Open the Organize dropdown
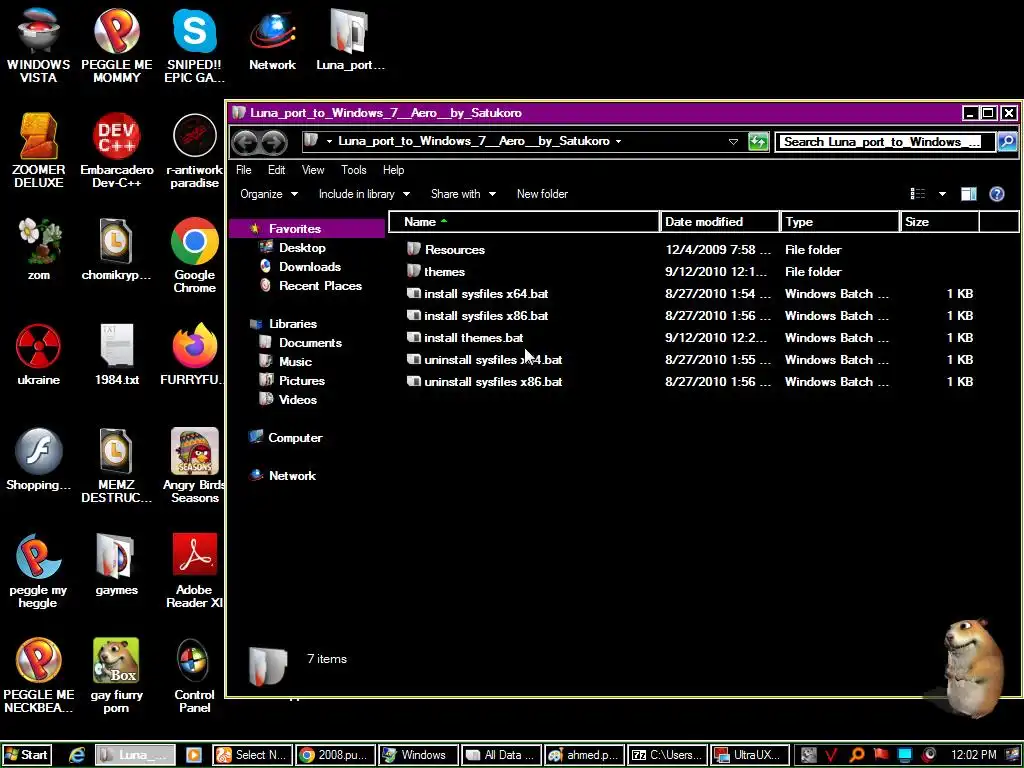 [268, 194]
